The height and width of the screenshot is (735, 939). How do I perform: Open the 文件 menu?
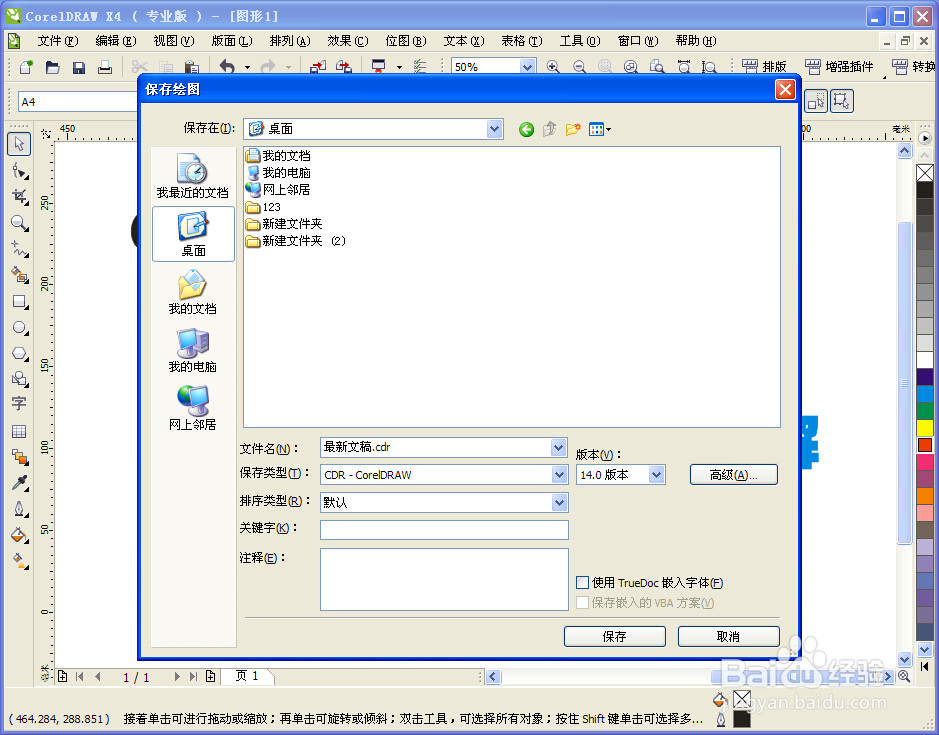click(x=57, y=41)
